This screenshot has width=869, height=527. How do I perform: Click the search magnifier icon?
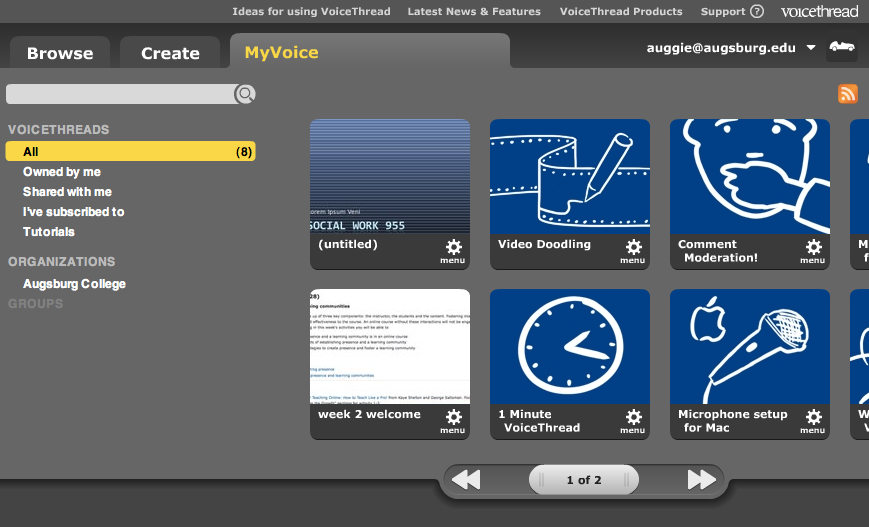[x=245, y=94]
